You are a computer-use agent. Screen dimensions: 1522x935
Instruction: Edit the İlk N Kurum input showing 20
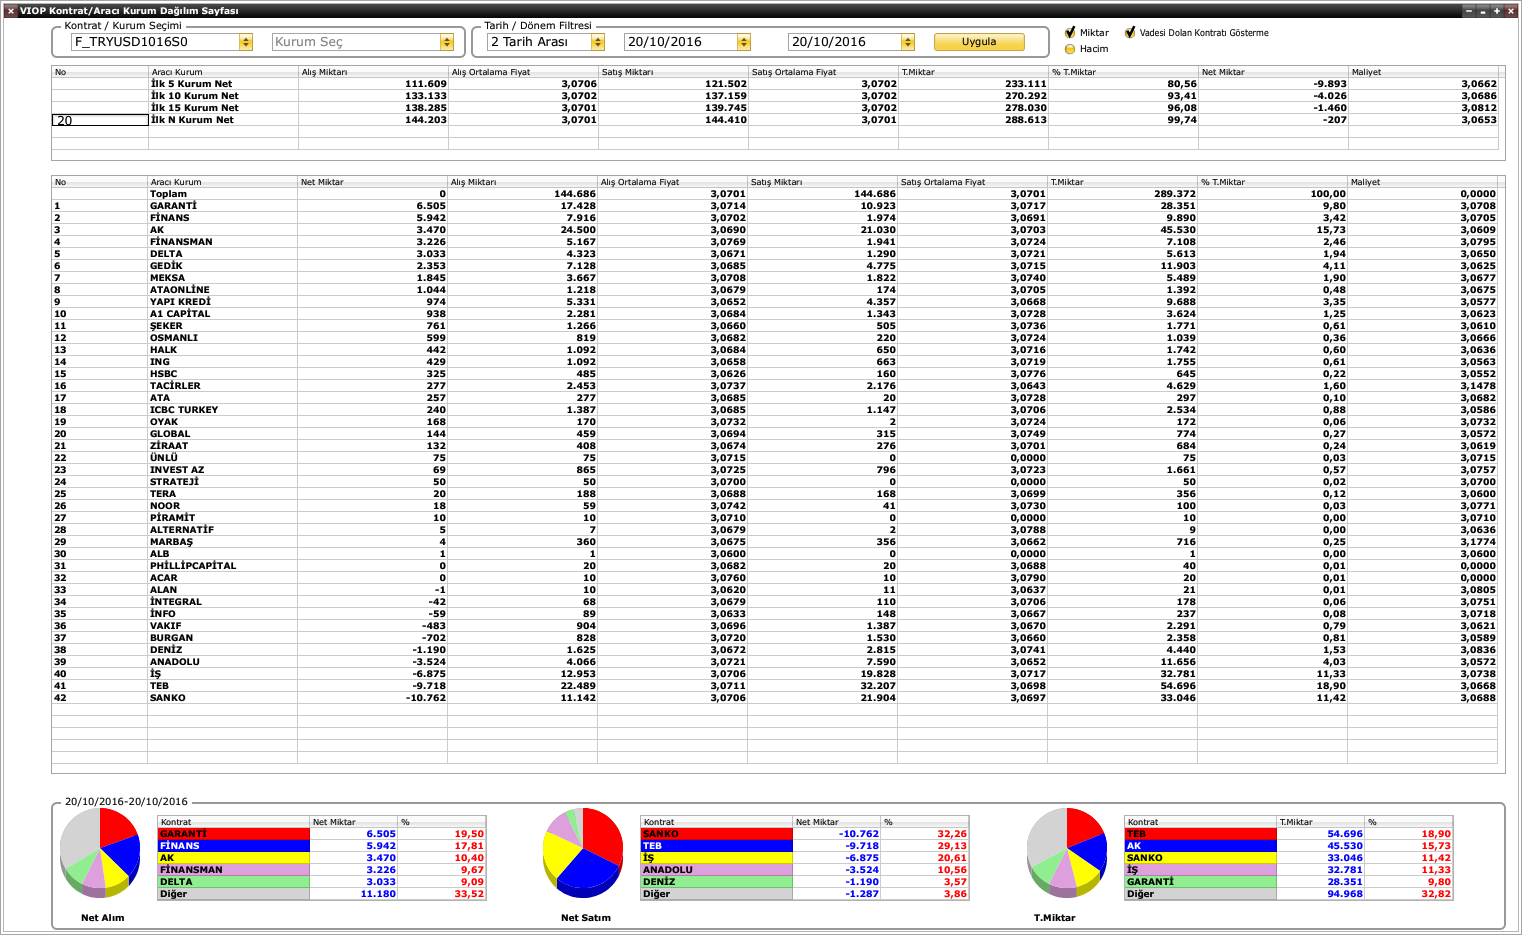pyautogui.click(x=100, y=120)
